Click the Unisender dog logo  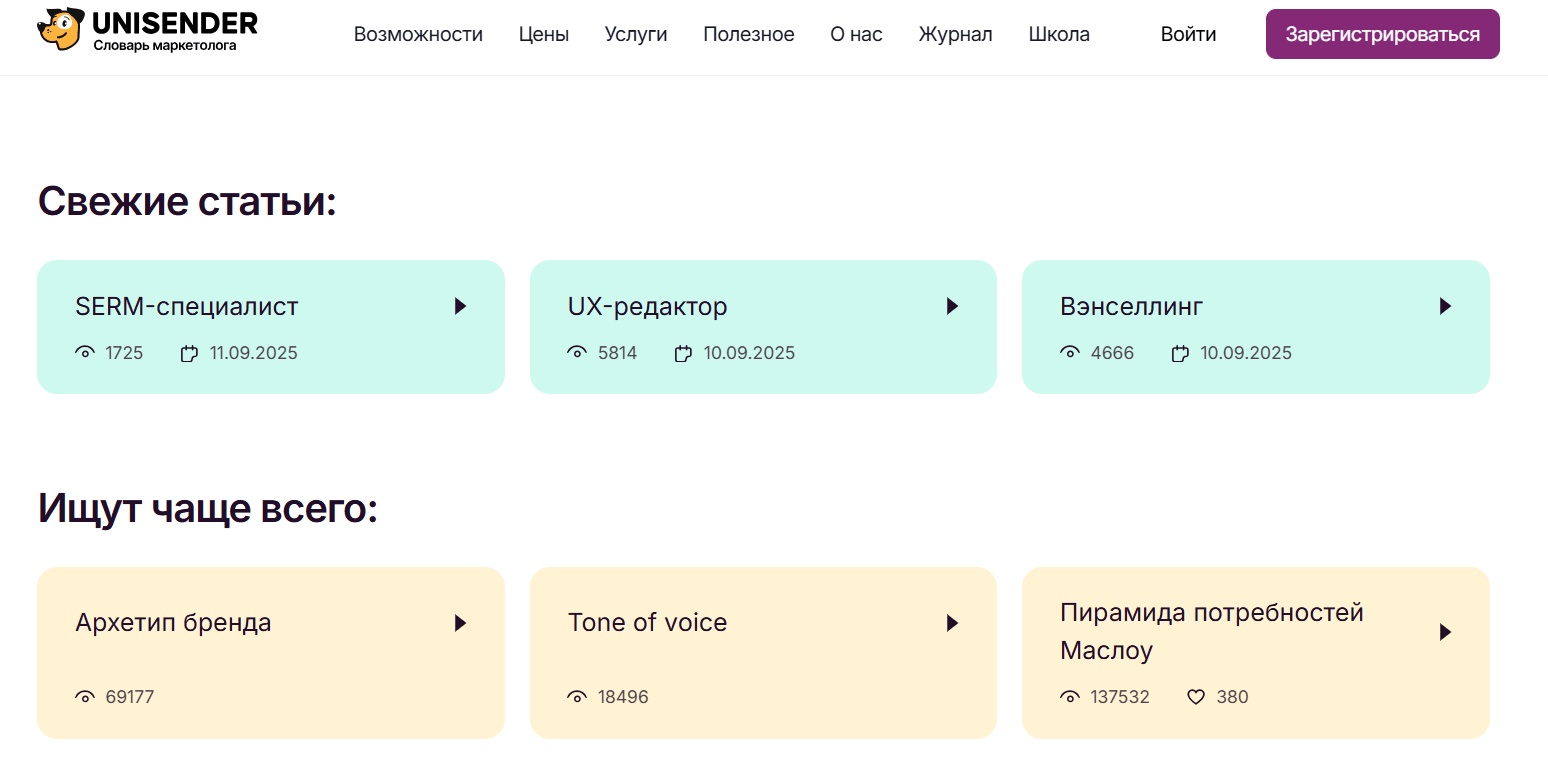point(61,30)
